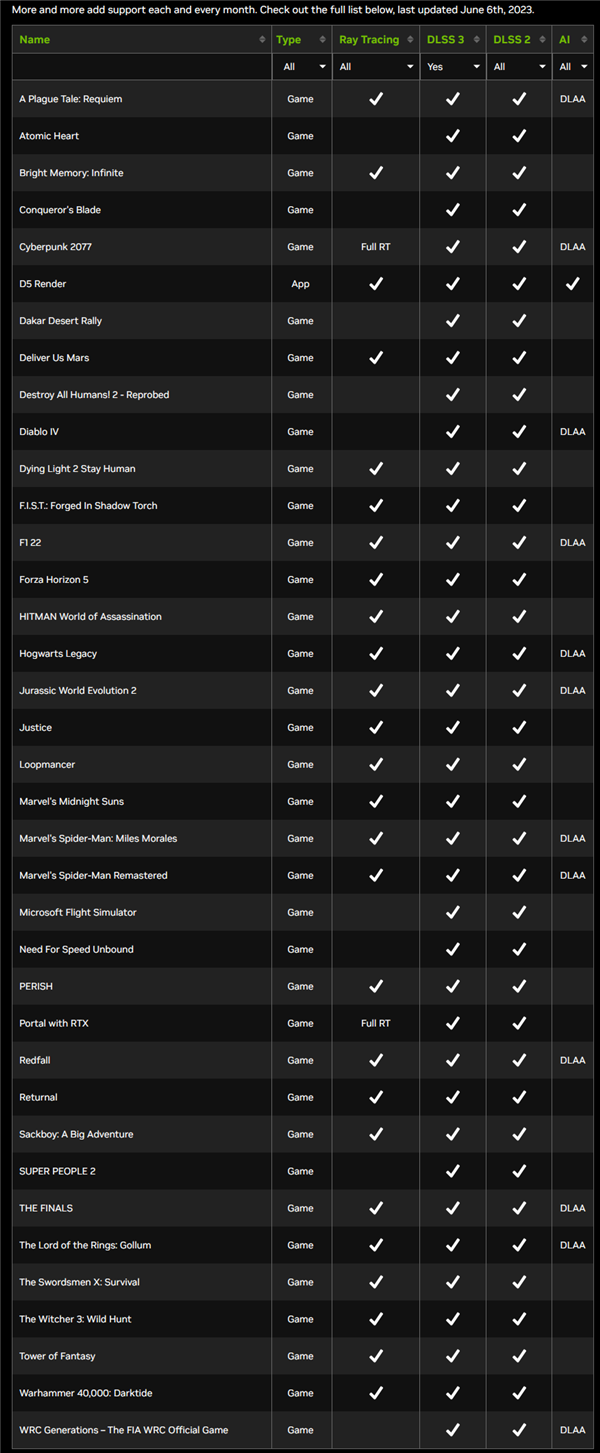Click the sort arrows in the AI header

tap(585, 40)
